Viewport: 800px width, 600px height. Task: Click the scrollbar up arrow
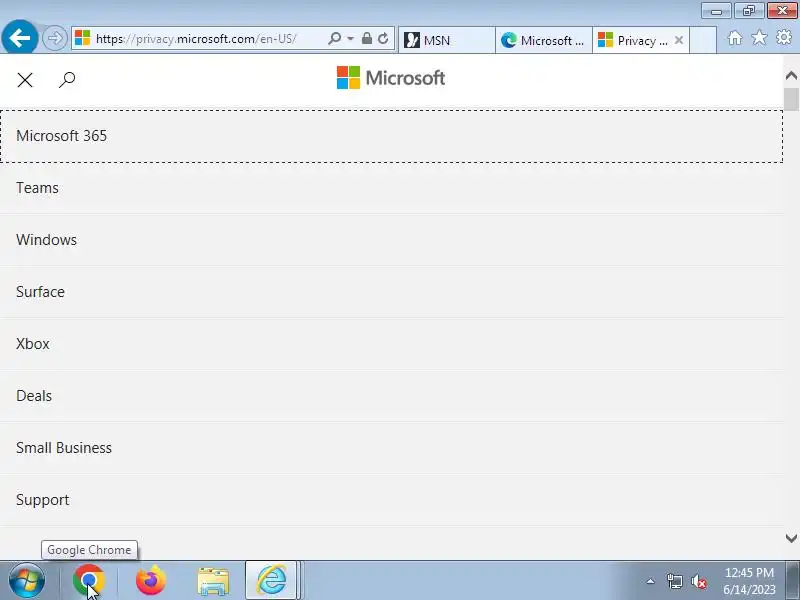tap(791, 76)
